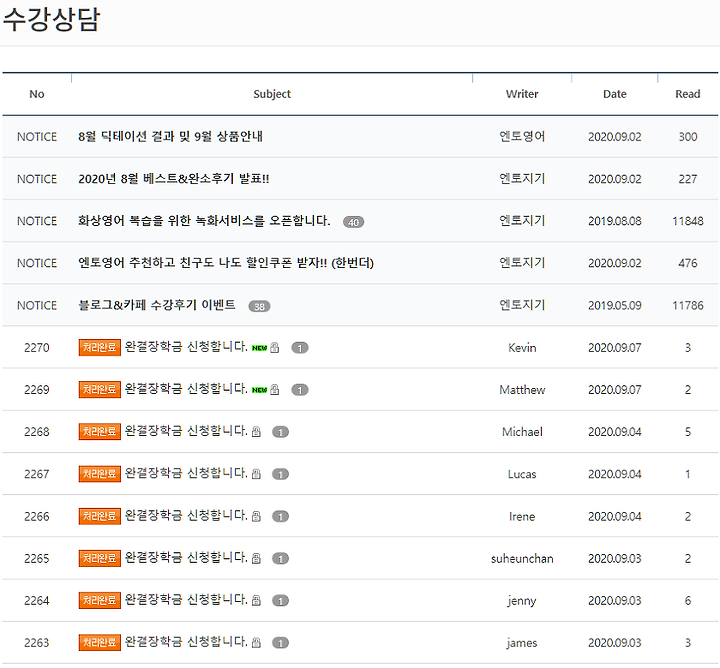Open notice 2020년 8월 베스트&완소후기 발표!!
720x668 pixels.
coord(174,179)
